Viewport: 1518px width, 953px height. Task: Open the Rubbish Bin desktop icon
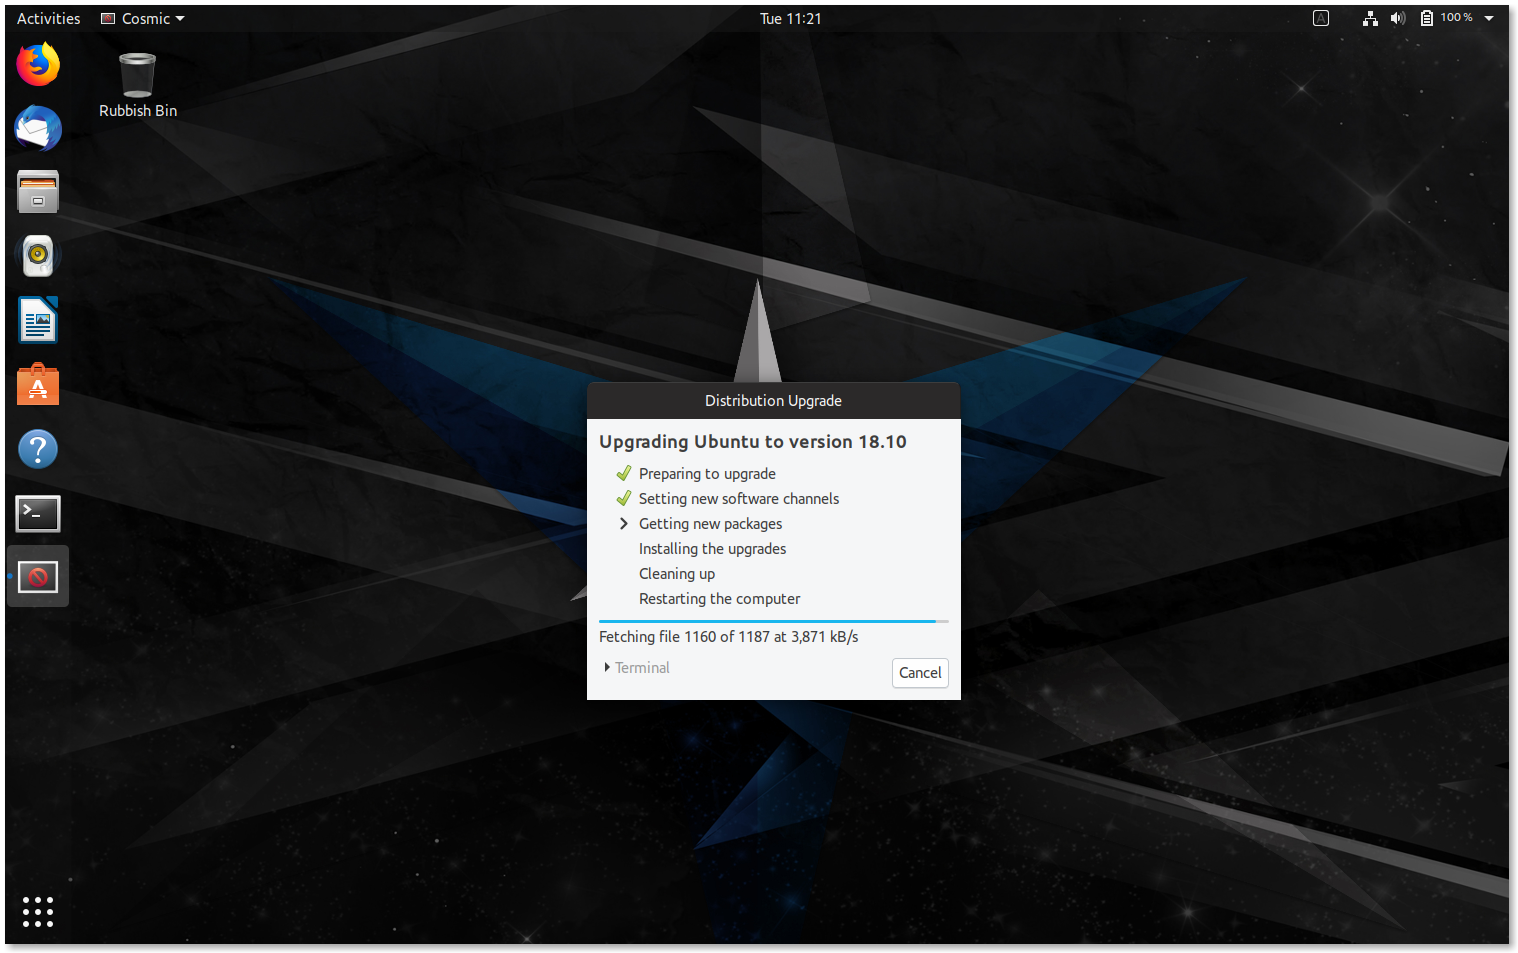(137, 86)
